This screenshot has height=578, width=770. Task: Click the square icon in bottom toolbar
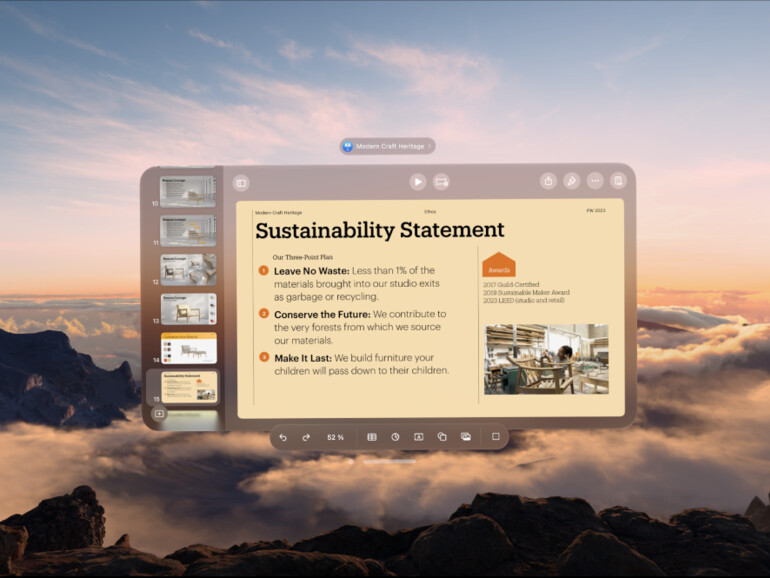coord(495,437)
